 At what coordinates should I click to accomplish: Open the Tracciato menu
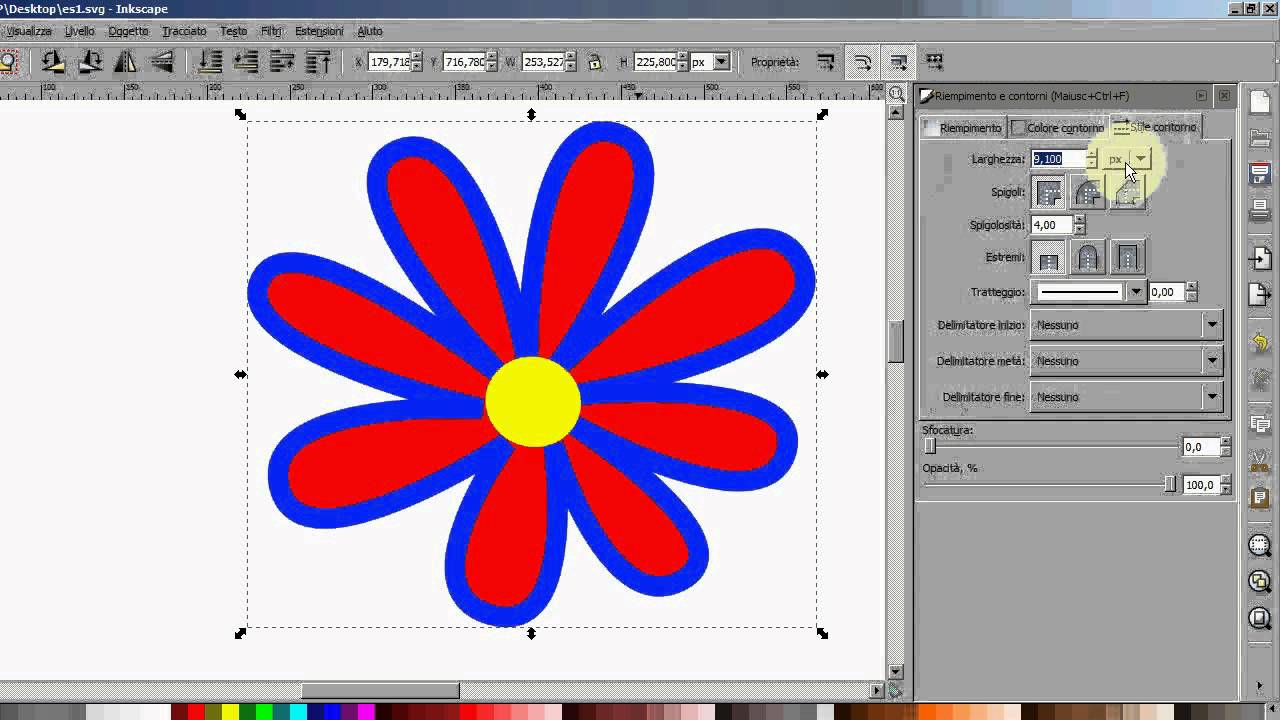184,31
